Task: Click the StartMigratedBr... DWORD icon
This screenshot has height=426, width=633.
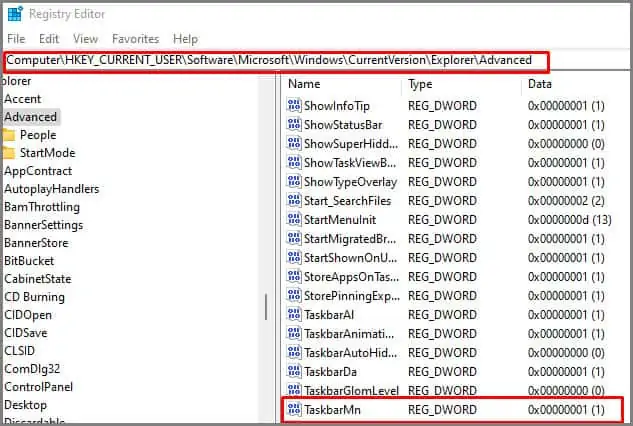Action: [294, 238]
